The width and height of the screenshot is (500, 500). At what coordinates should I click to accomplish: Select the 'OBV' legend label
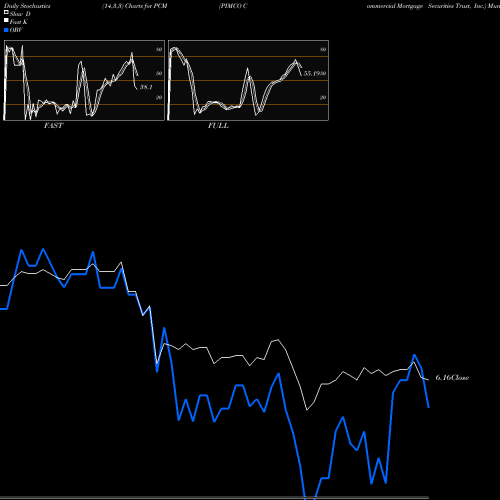(16, 30)
